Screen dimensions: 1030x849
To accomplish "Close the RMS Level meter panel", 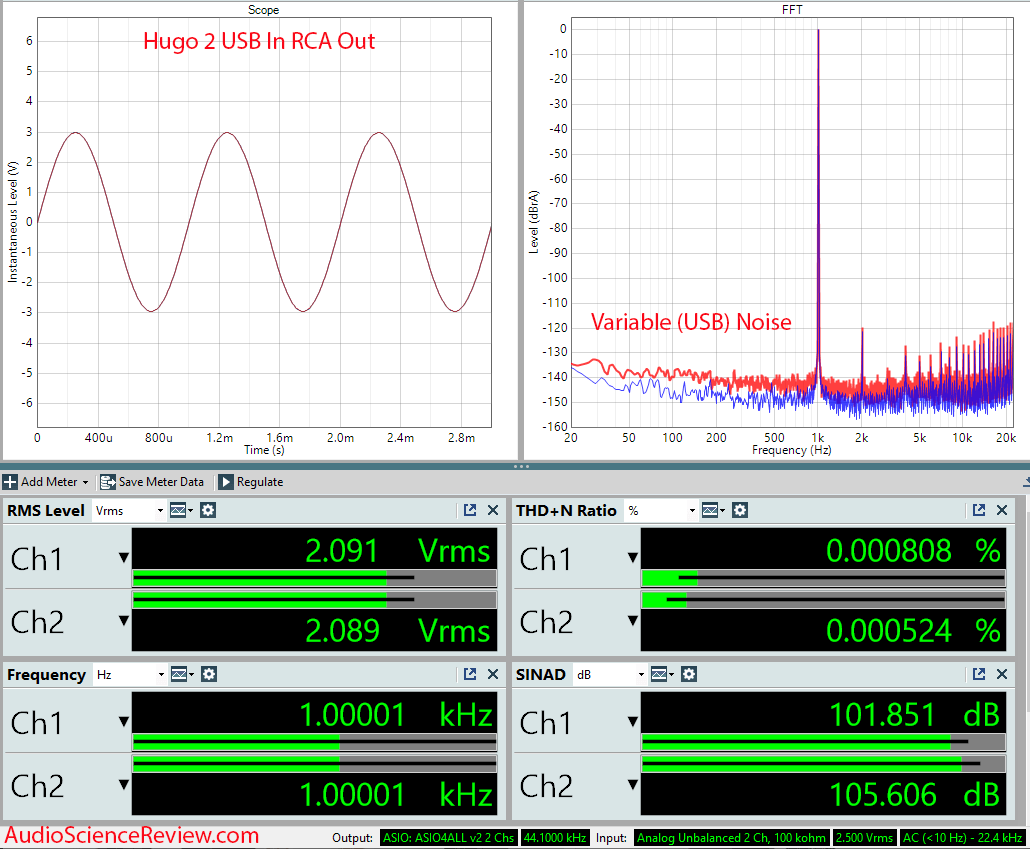I will click(493, 511).
